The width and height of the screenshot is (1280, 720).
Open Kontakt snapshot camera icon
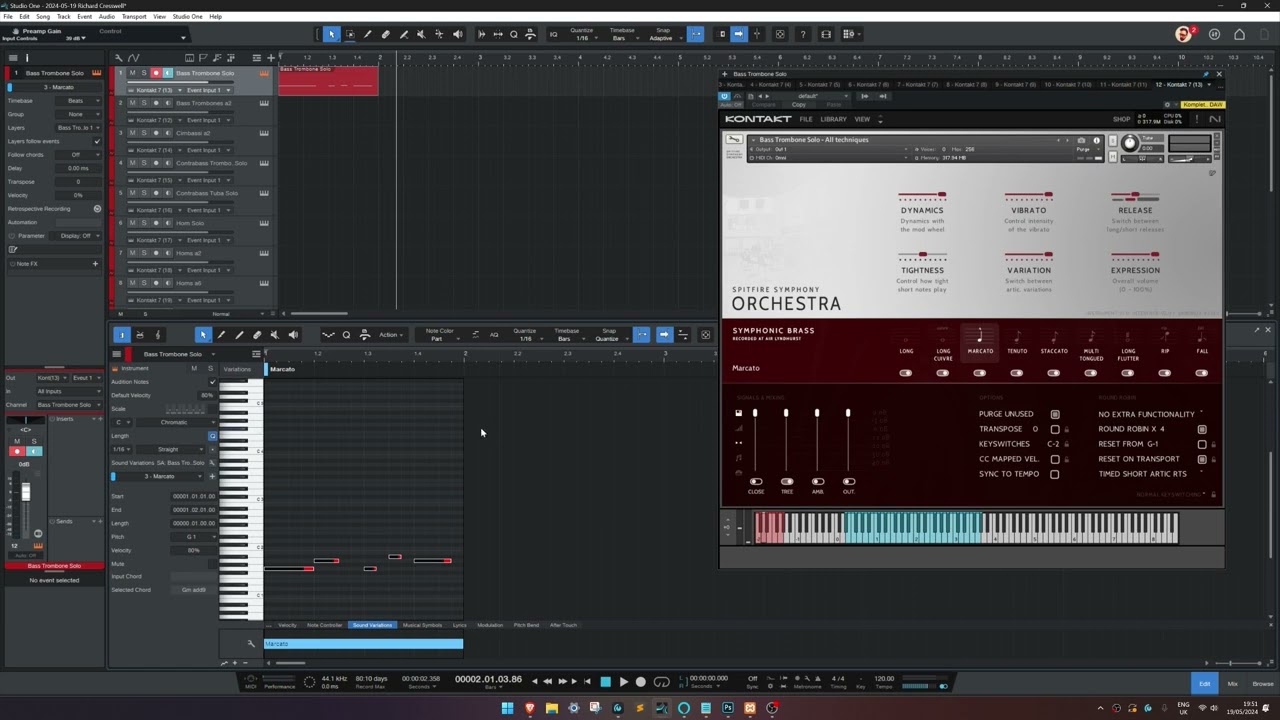click(x=1081, y=140)
